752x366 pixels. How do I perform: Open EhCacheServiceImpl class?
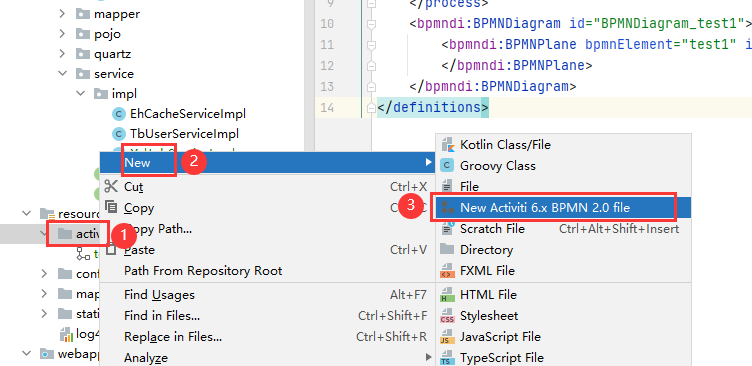click(188, 114)
